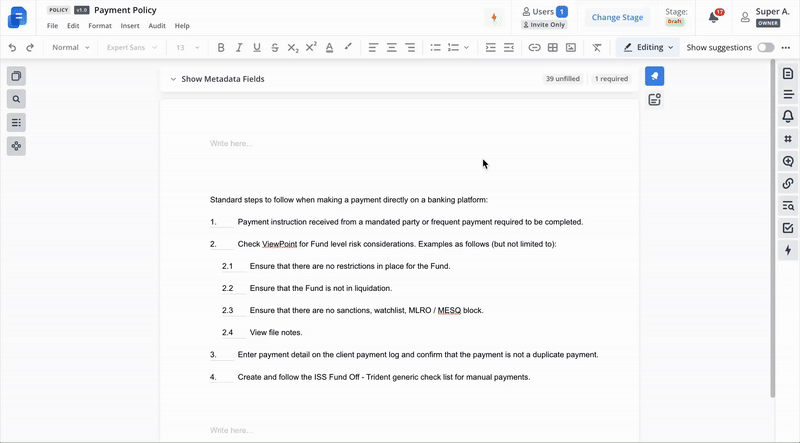Open the Expert Sans font dropdown

131,47
